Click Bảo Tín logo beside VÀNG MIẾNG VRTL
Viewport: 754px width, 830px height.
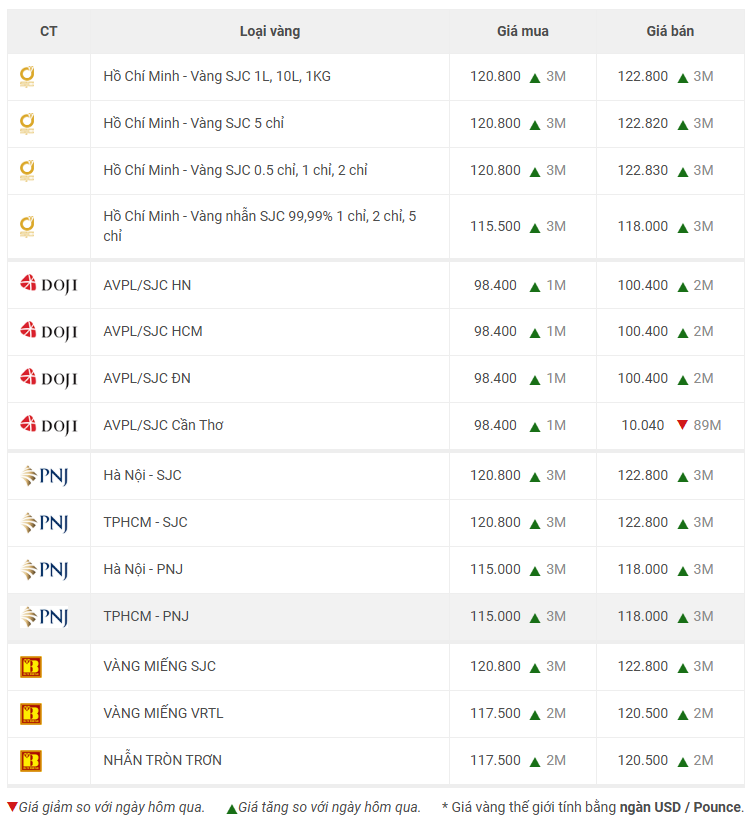[x=31, y=714]
